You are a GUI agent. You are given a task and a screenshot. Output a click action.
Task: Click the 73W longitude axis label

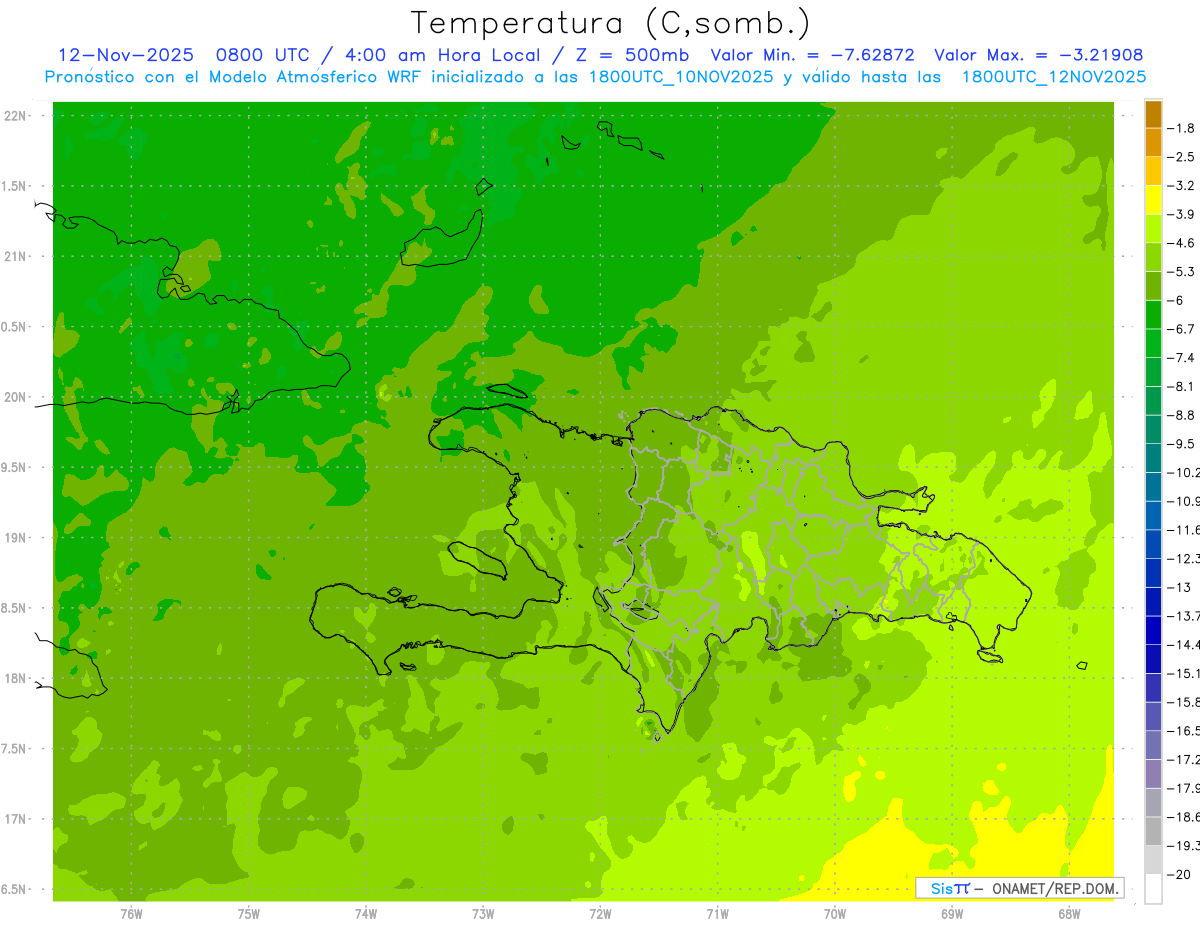(483, 913)
